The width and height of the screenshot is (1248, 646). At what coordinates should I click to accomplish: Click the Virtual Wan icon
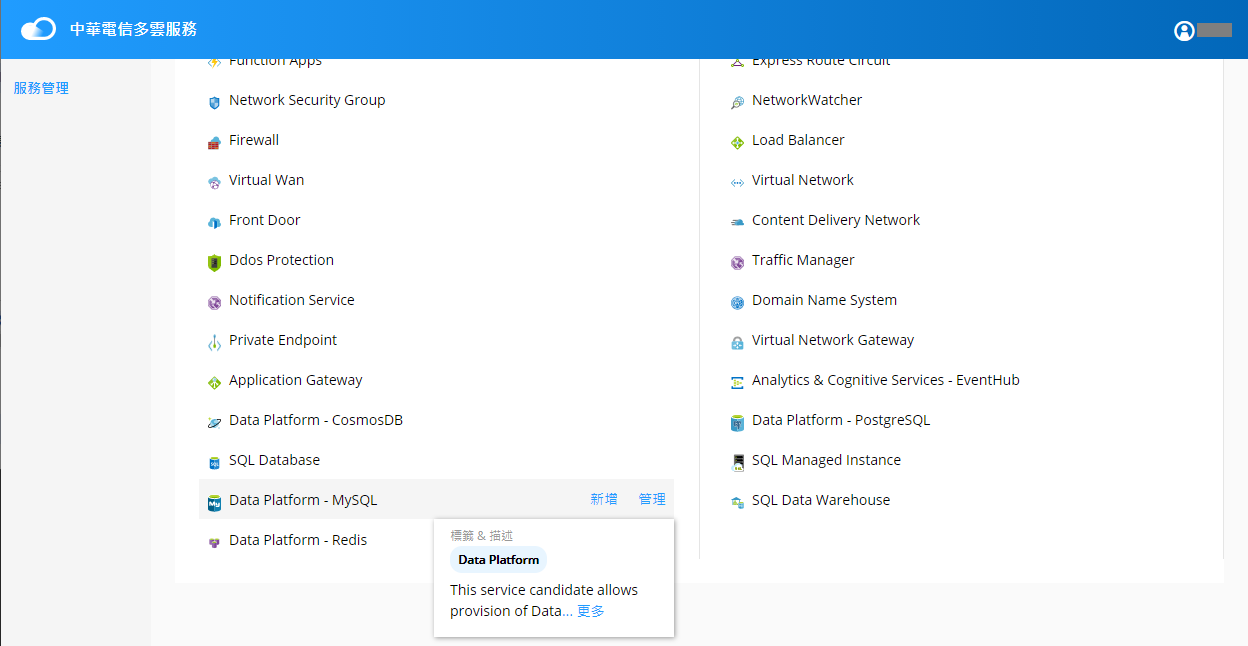(214, 182)
